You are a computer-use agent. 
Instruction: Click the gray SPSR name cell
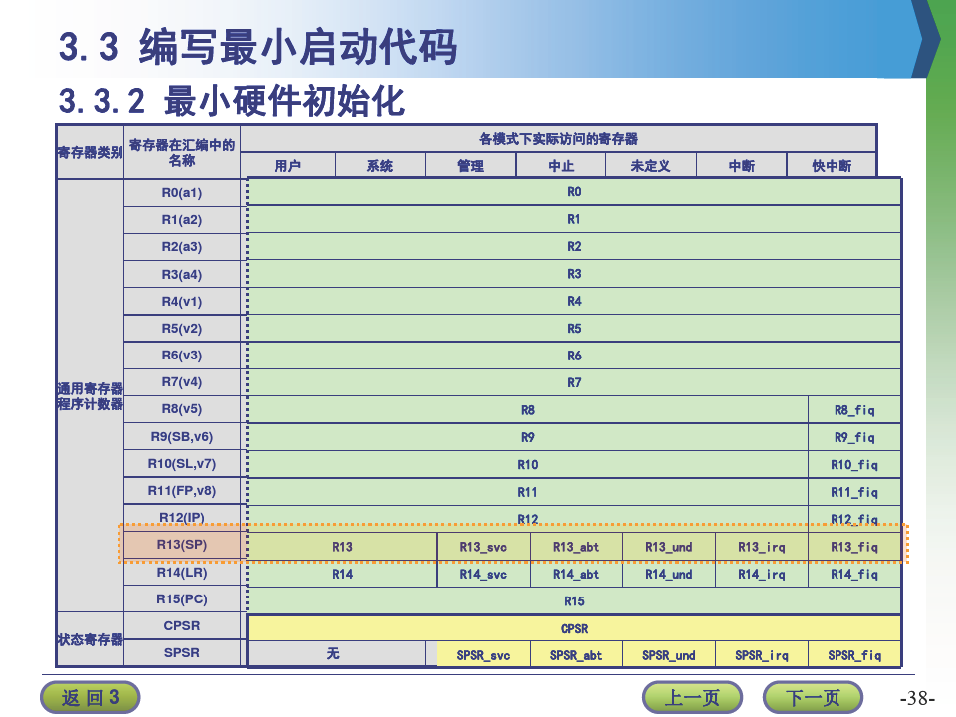point(182,652)
